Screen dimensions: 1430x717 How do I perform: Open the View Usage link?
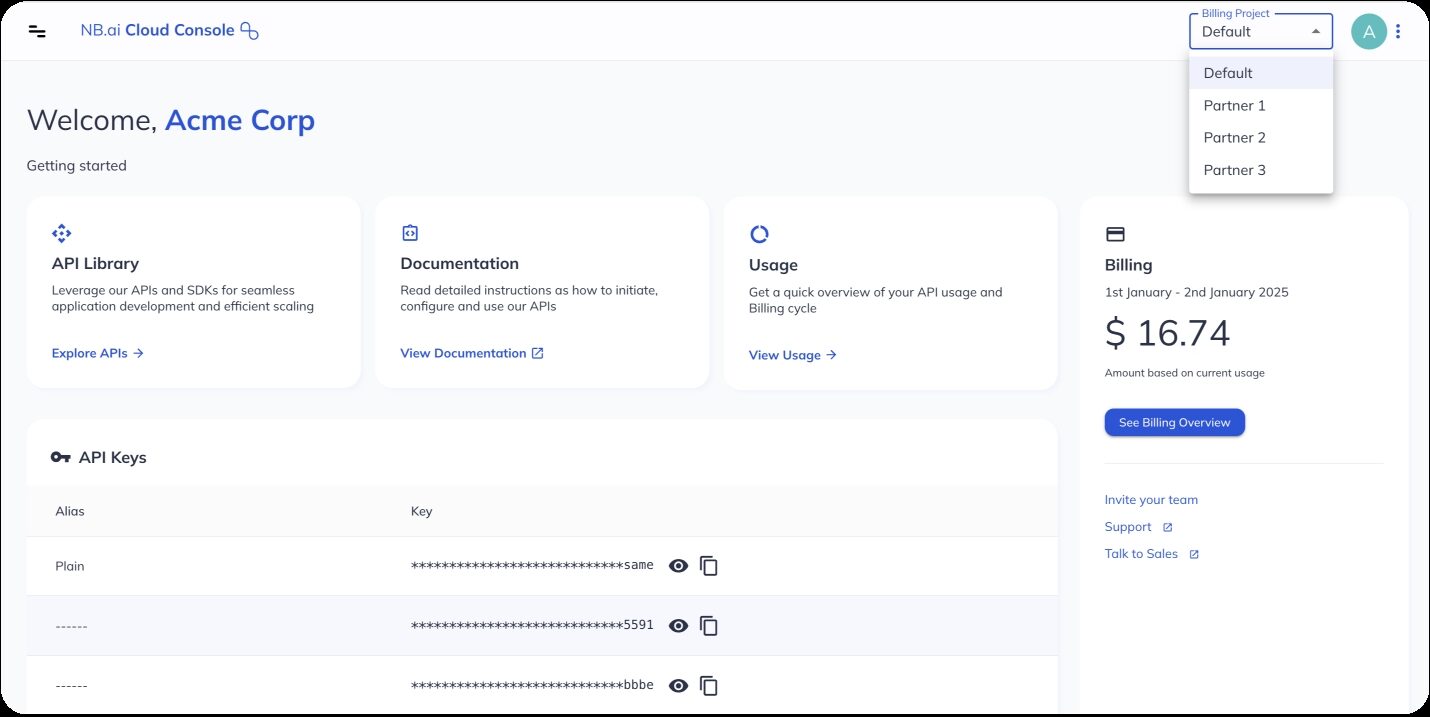click(793, 355)
